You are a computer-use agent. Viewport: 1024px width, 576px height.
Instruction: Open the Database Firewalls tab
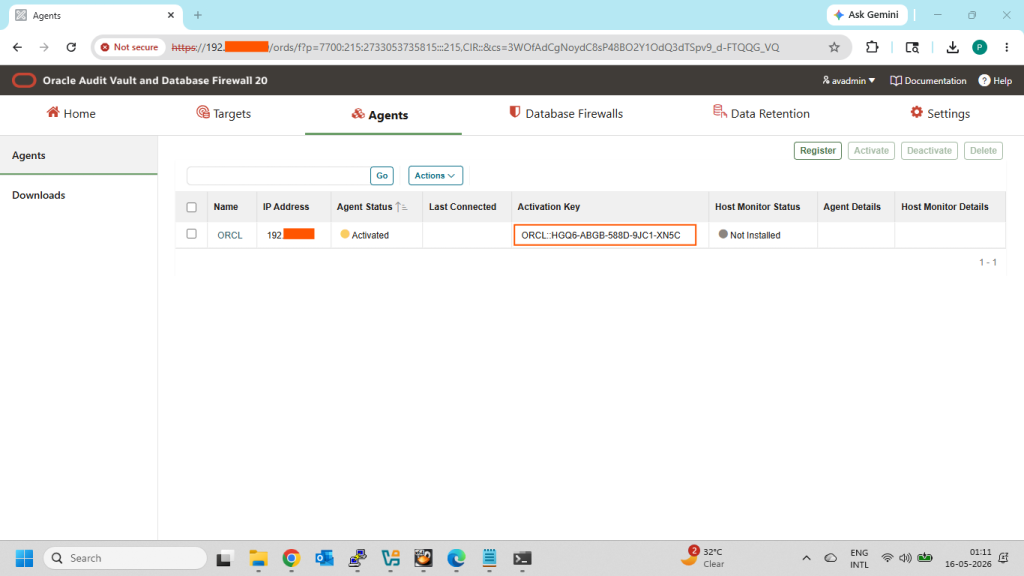point(566,114)
